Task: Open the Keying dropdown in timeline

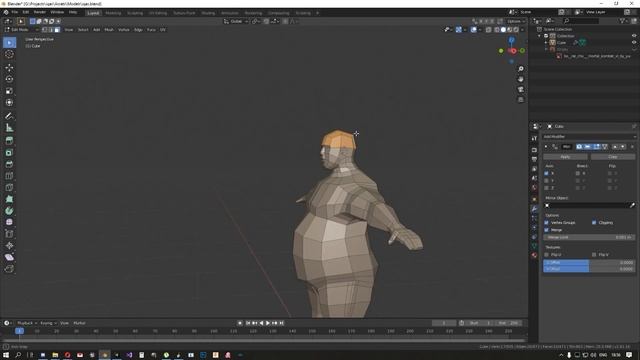Action: 48,323
